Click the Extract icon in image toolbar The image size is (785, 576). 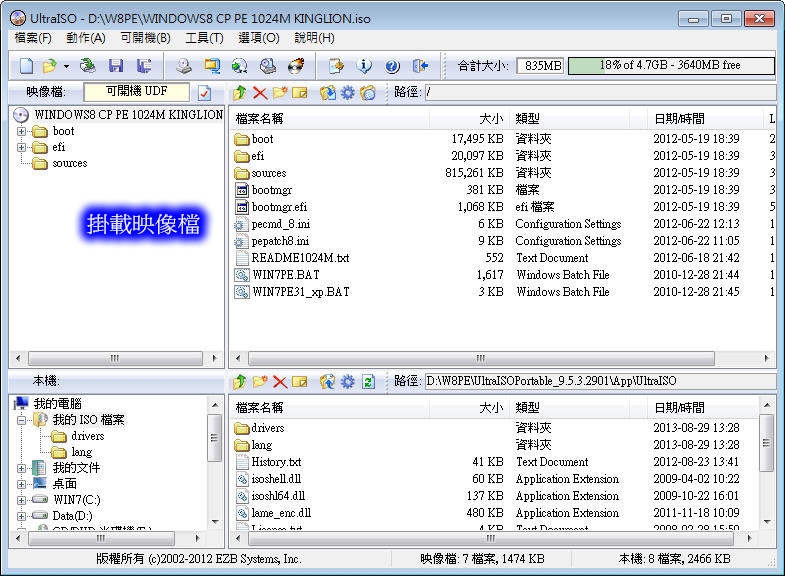[327, 92]
